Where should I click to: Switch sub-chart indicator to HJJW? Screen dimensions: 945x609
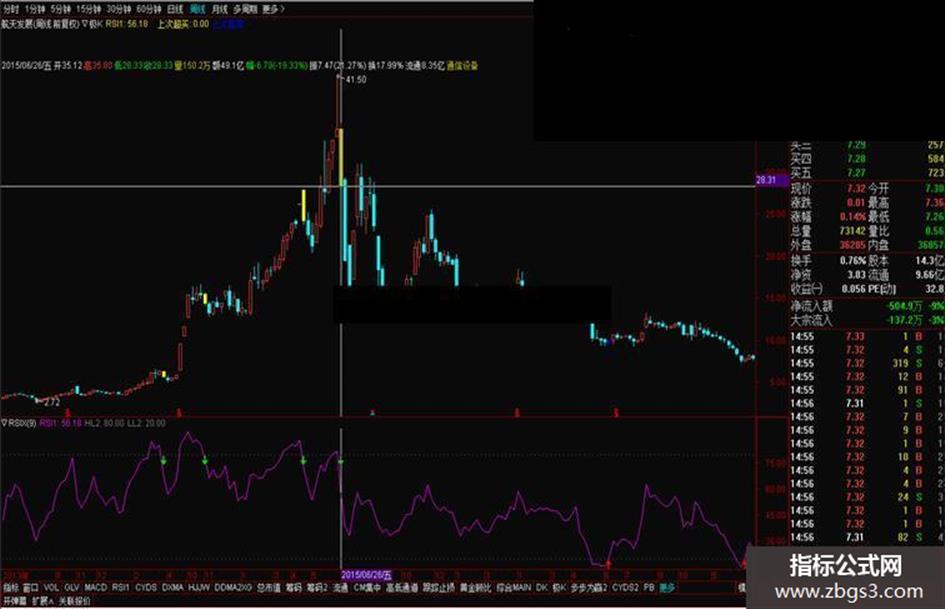[x=199, y=587]
